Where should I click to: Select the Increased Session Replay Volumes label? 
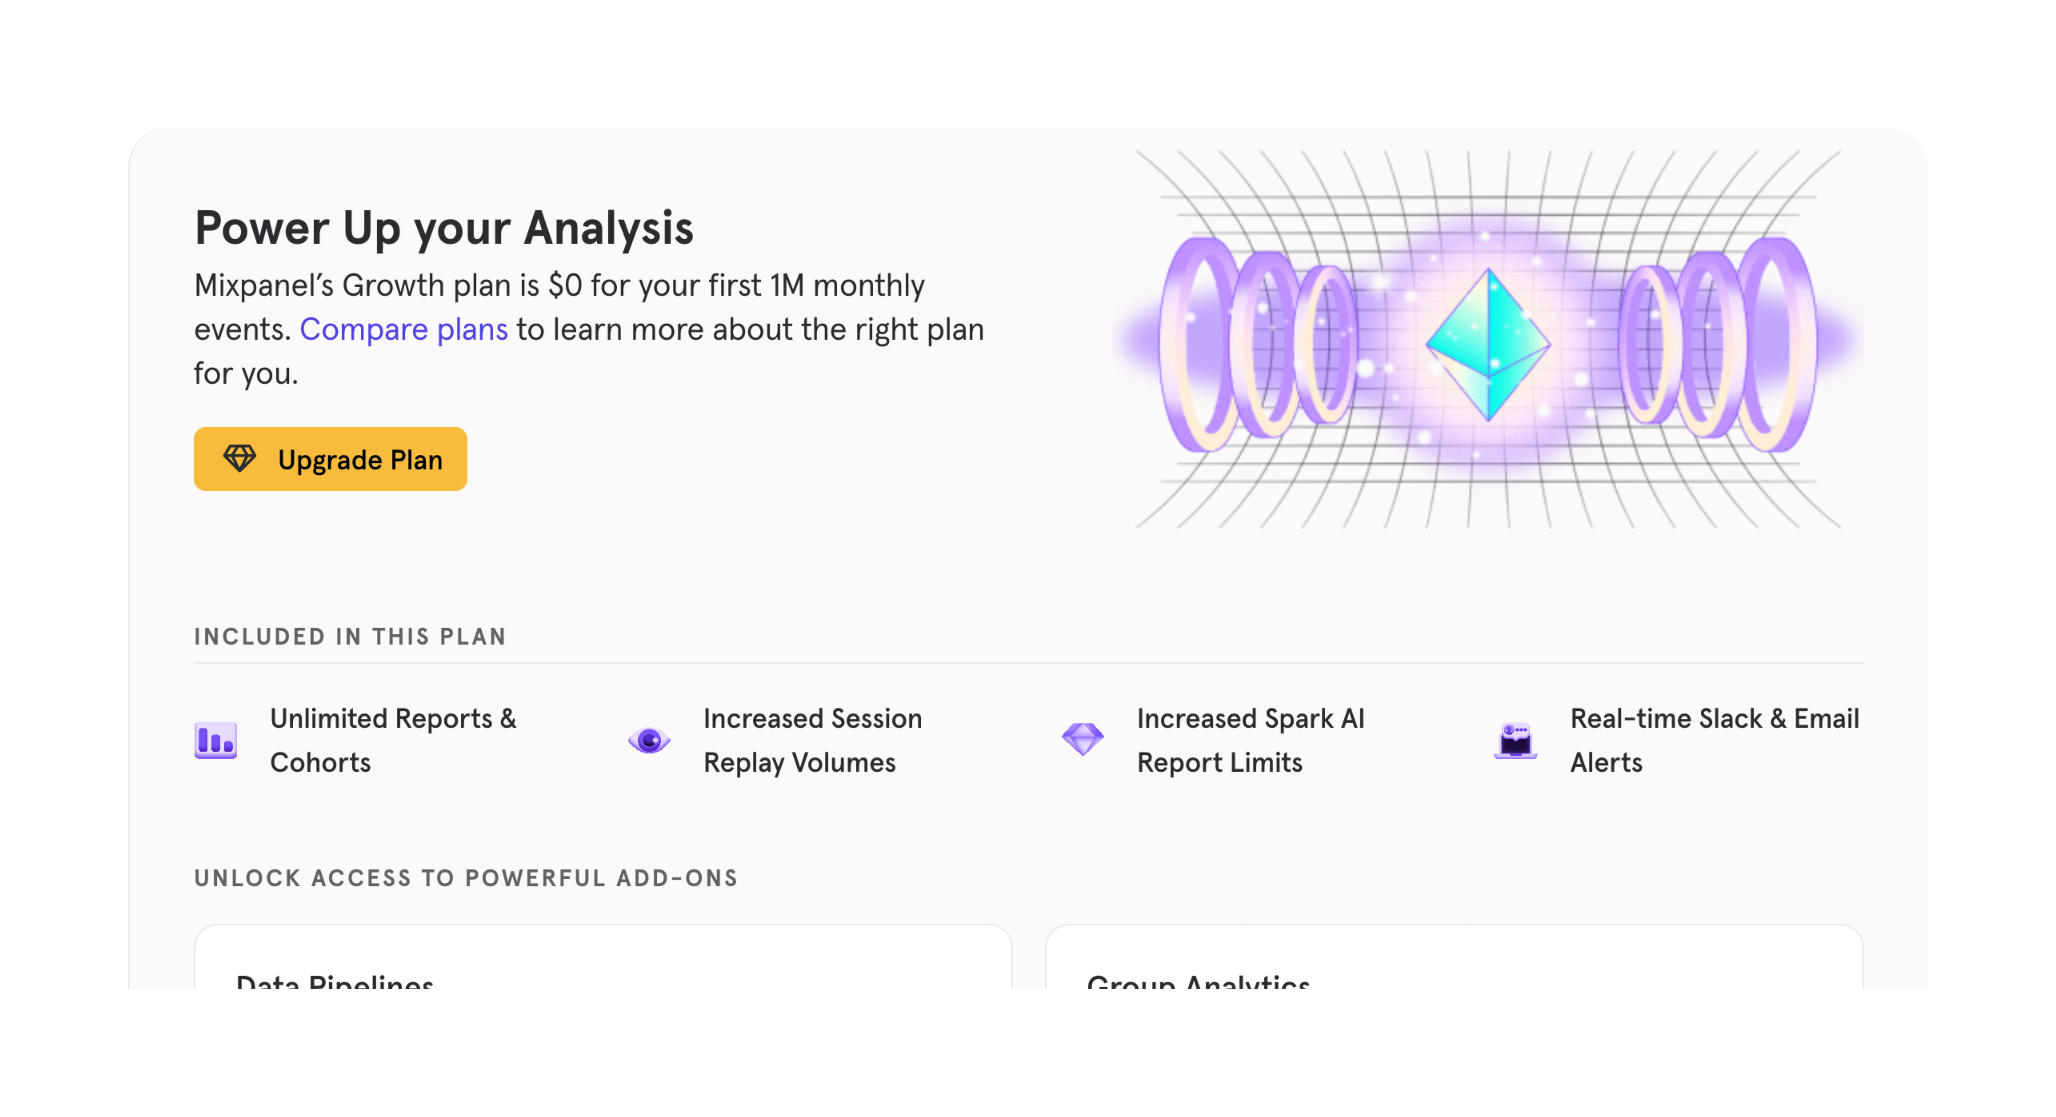click(812, 740)
